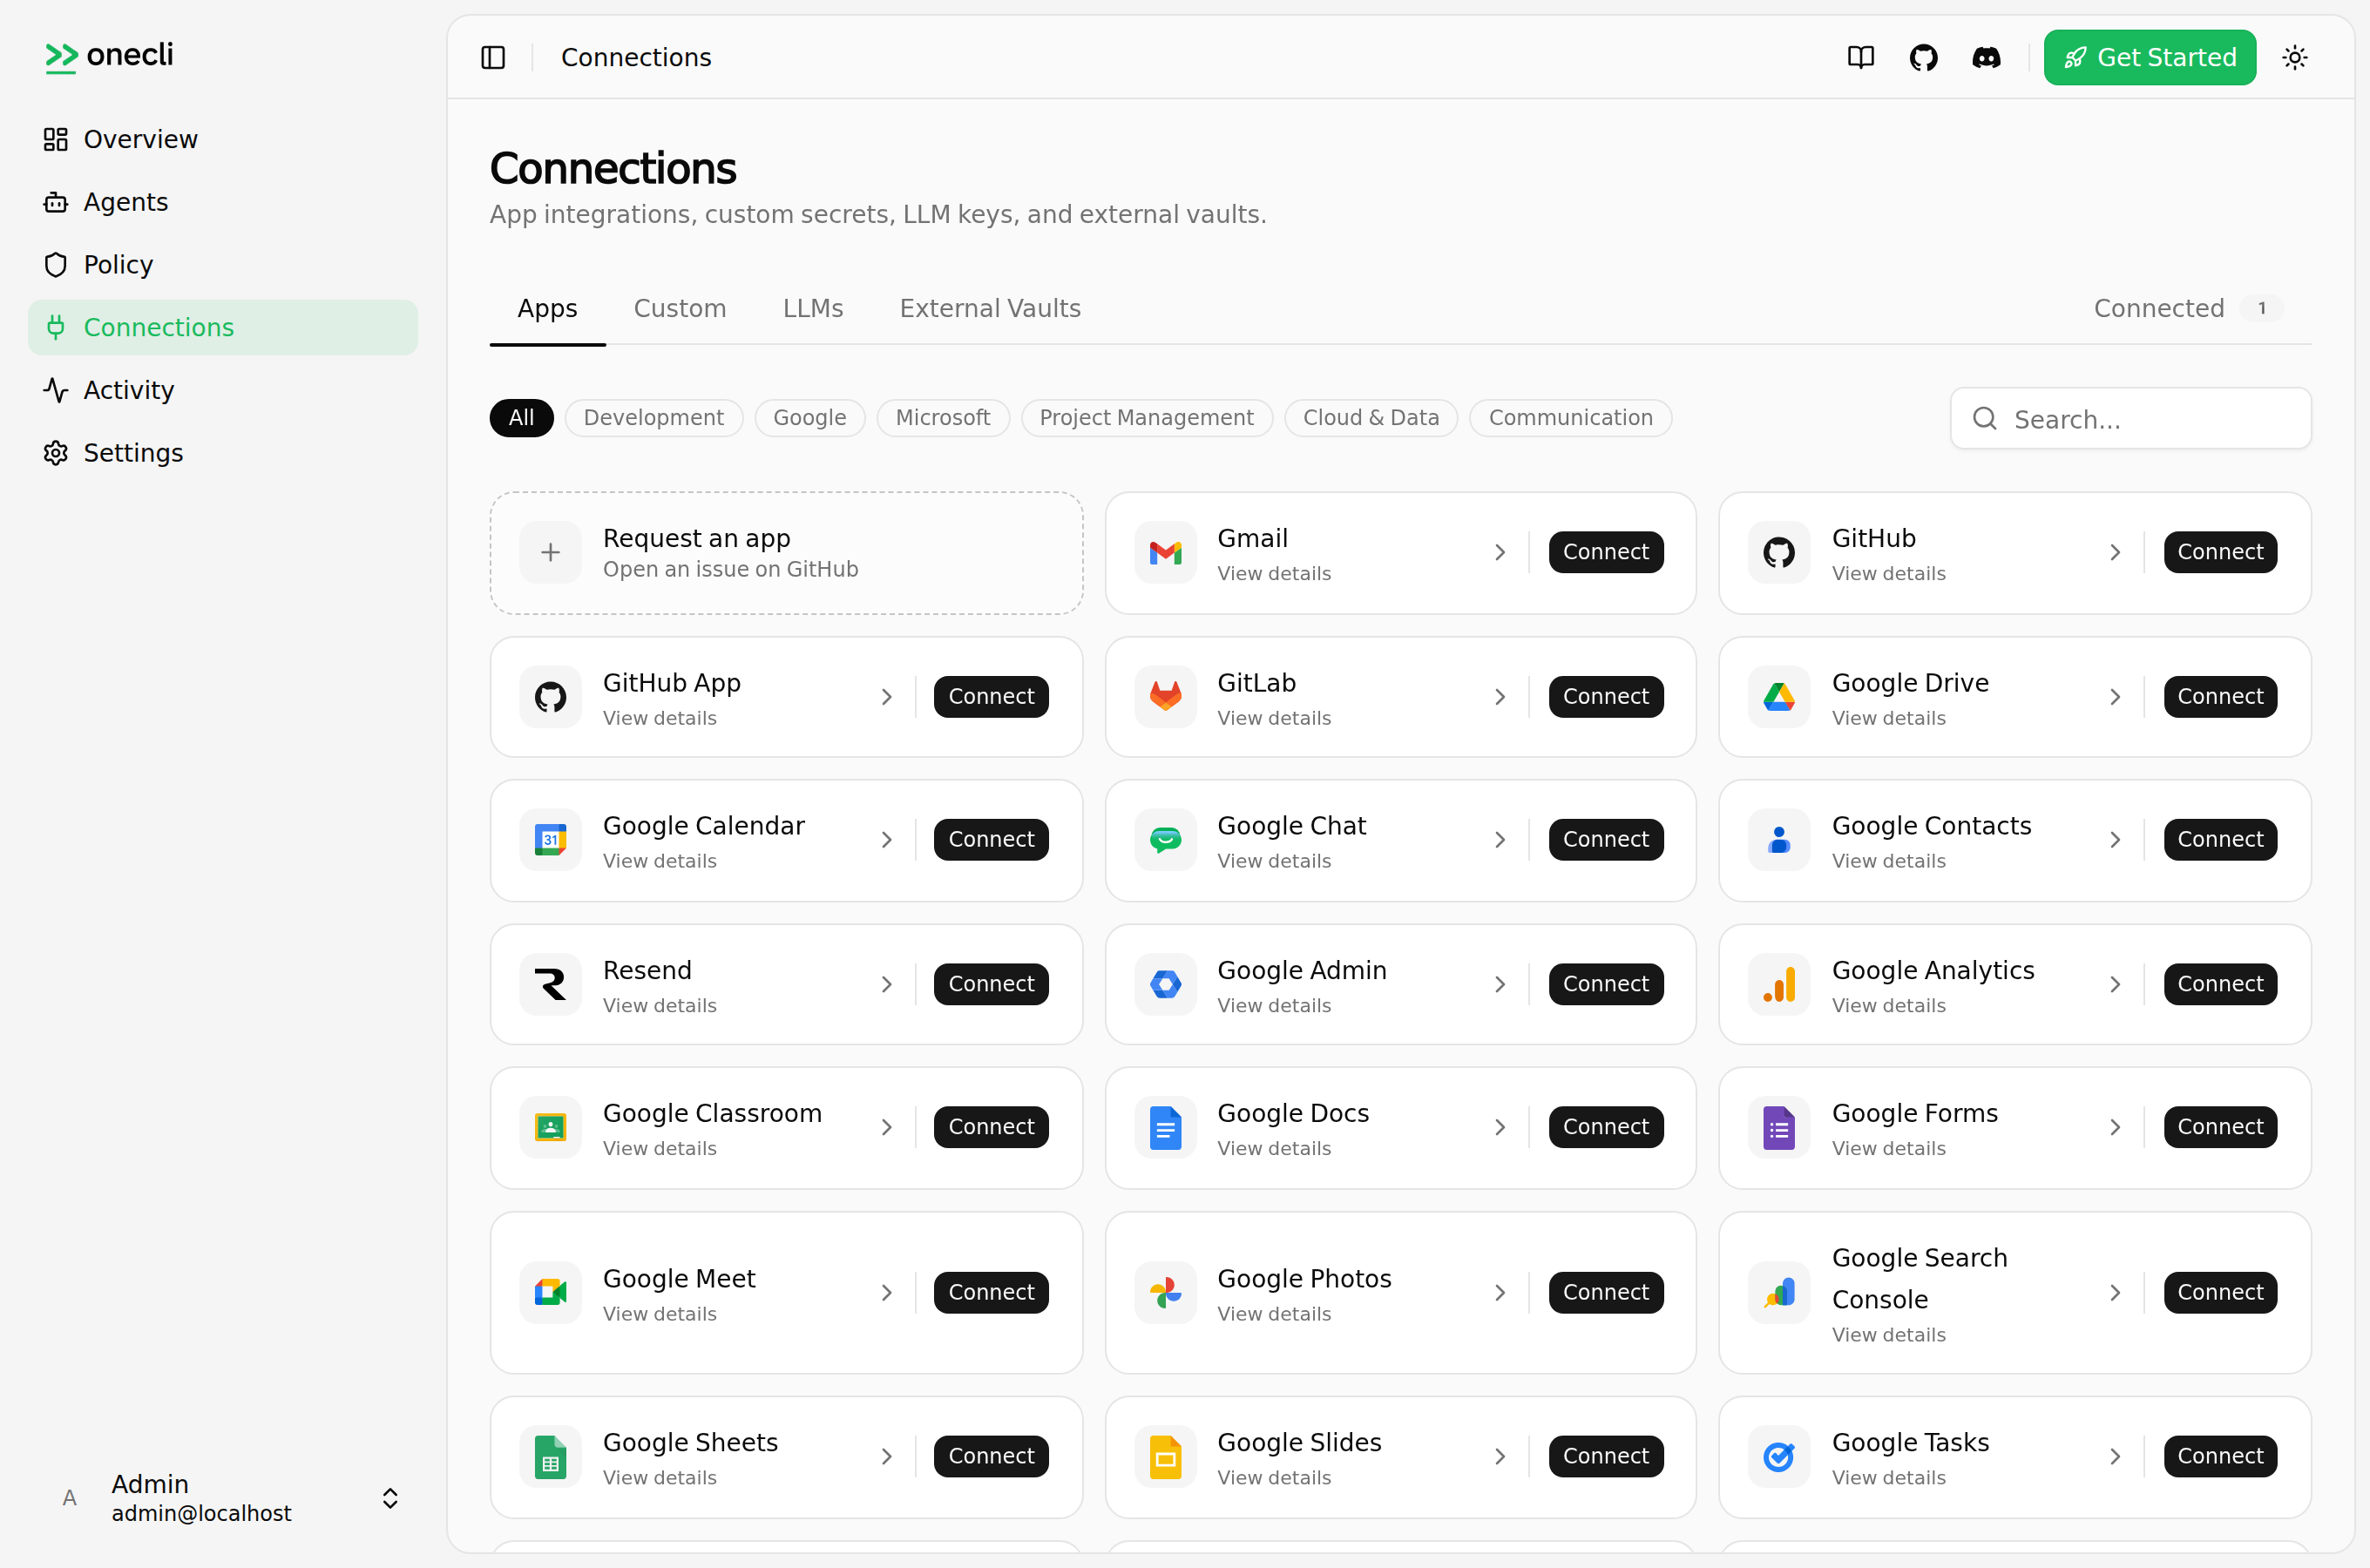
Task: Click the GitHub card icon
Action: tap(1779, 552)
